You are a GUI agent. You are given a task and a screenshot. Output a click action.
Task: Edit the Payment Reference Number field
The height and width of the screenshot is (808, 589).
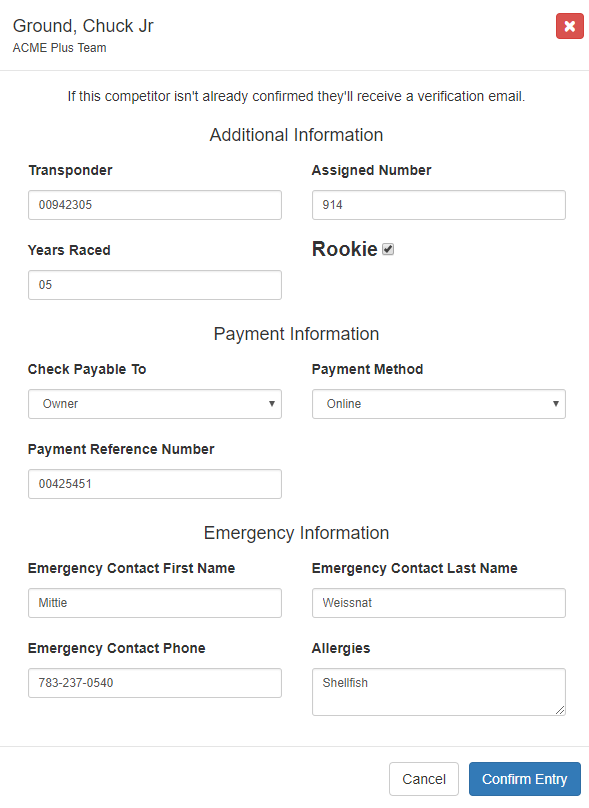155,484
